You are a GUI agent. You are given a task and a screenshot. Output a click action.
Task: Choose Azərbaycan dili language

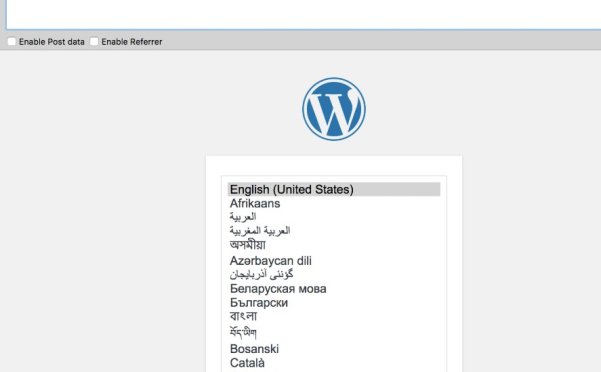pyautogui.click(x=334, y=261)
